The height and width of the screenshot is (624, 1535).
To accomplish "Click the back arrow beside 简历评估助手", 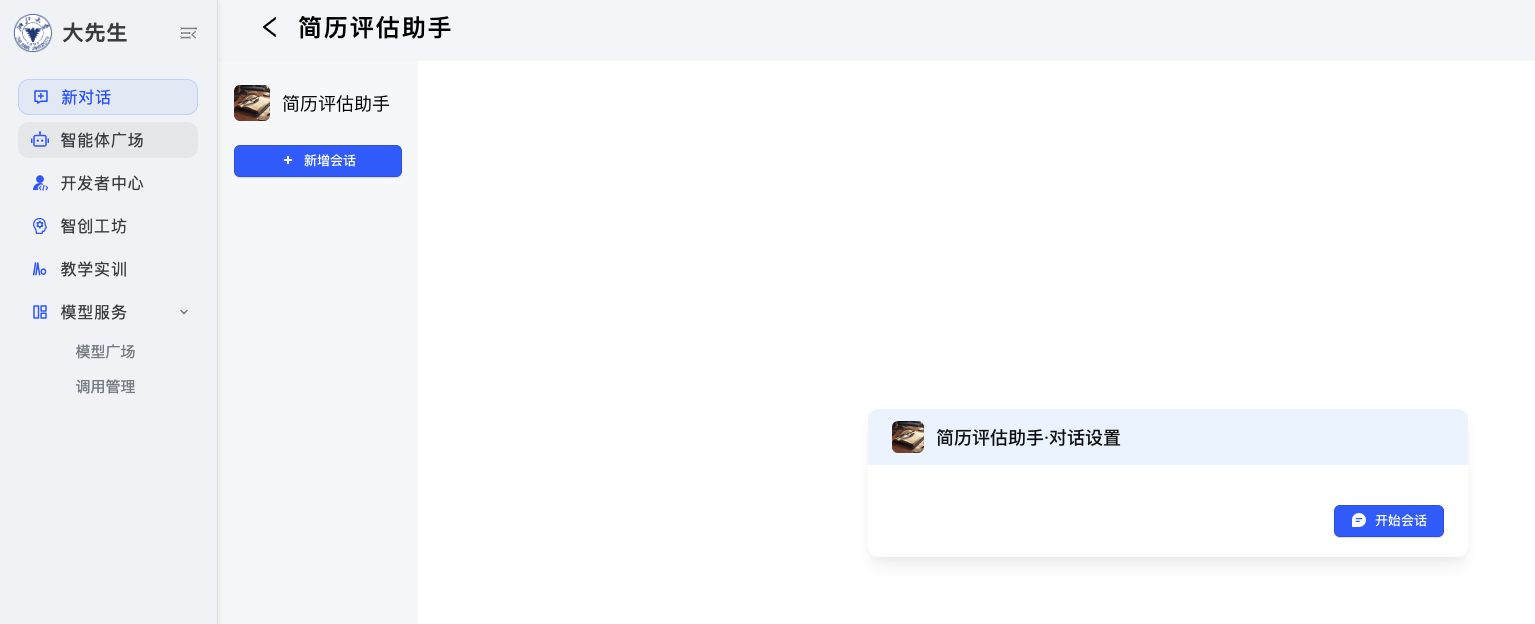I will coord(269,28).
